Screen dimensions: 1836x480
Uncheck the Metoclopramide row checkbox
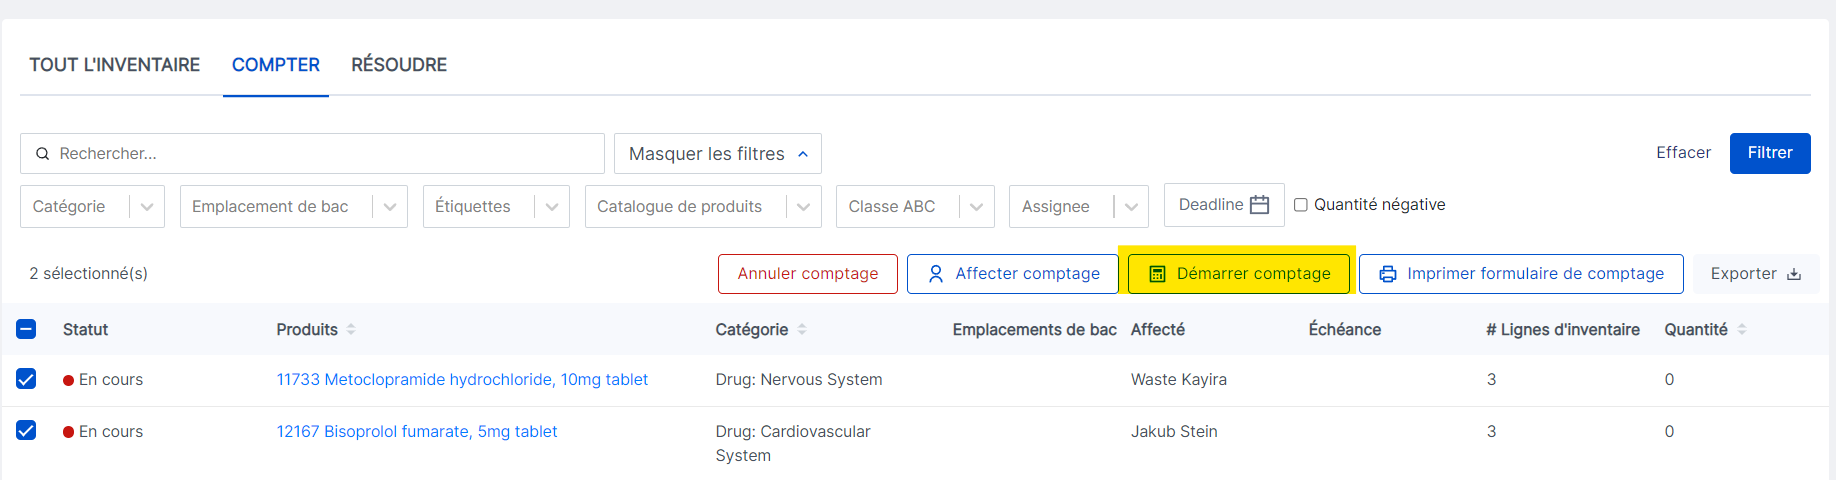[x=27, y=379]
